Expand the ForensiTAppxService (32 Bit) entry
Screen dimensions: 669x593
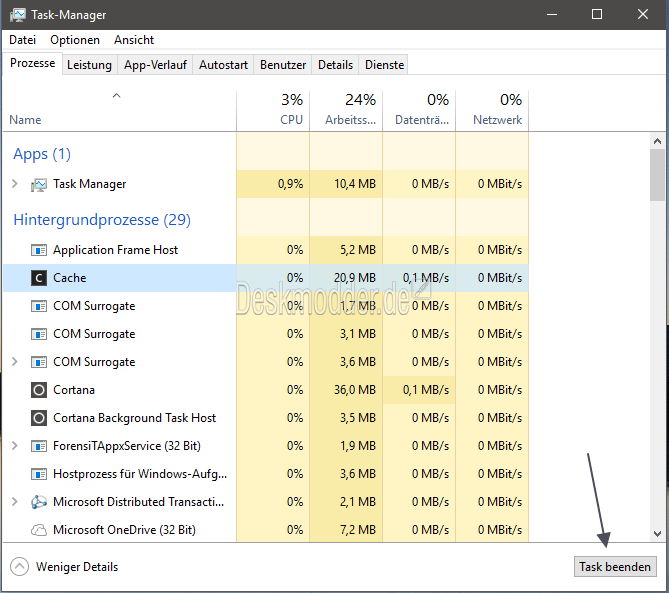(15, 446)
